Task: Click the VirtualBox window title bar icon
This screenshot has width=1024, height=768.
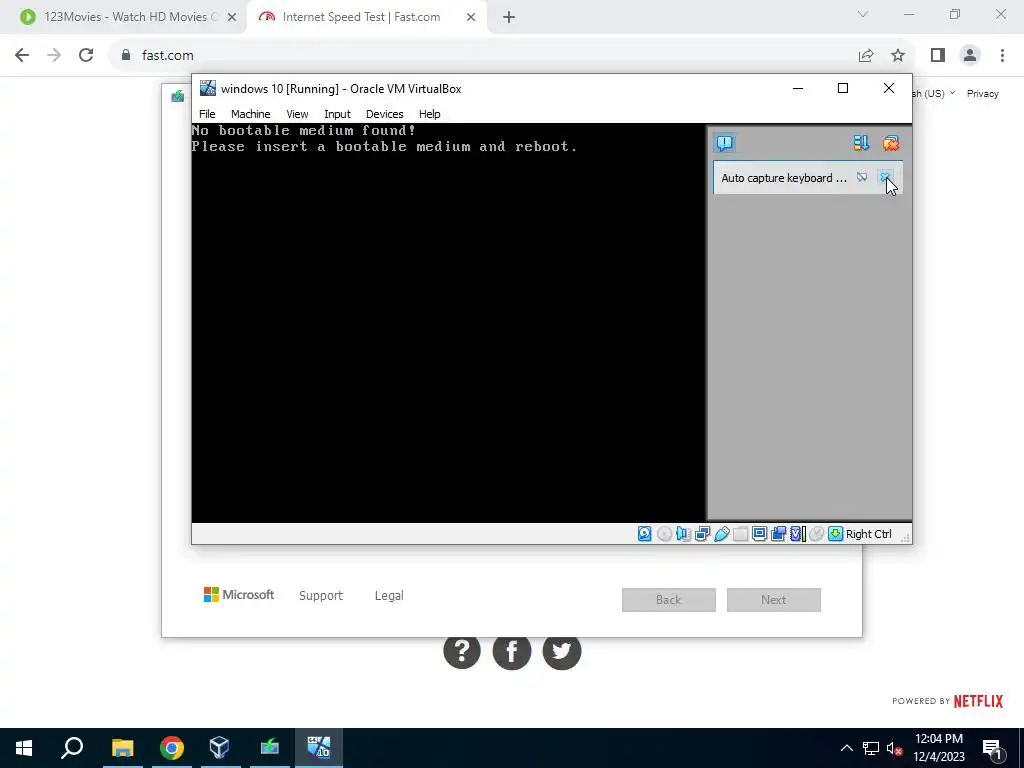Action: [x=208, y=88]
